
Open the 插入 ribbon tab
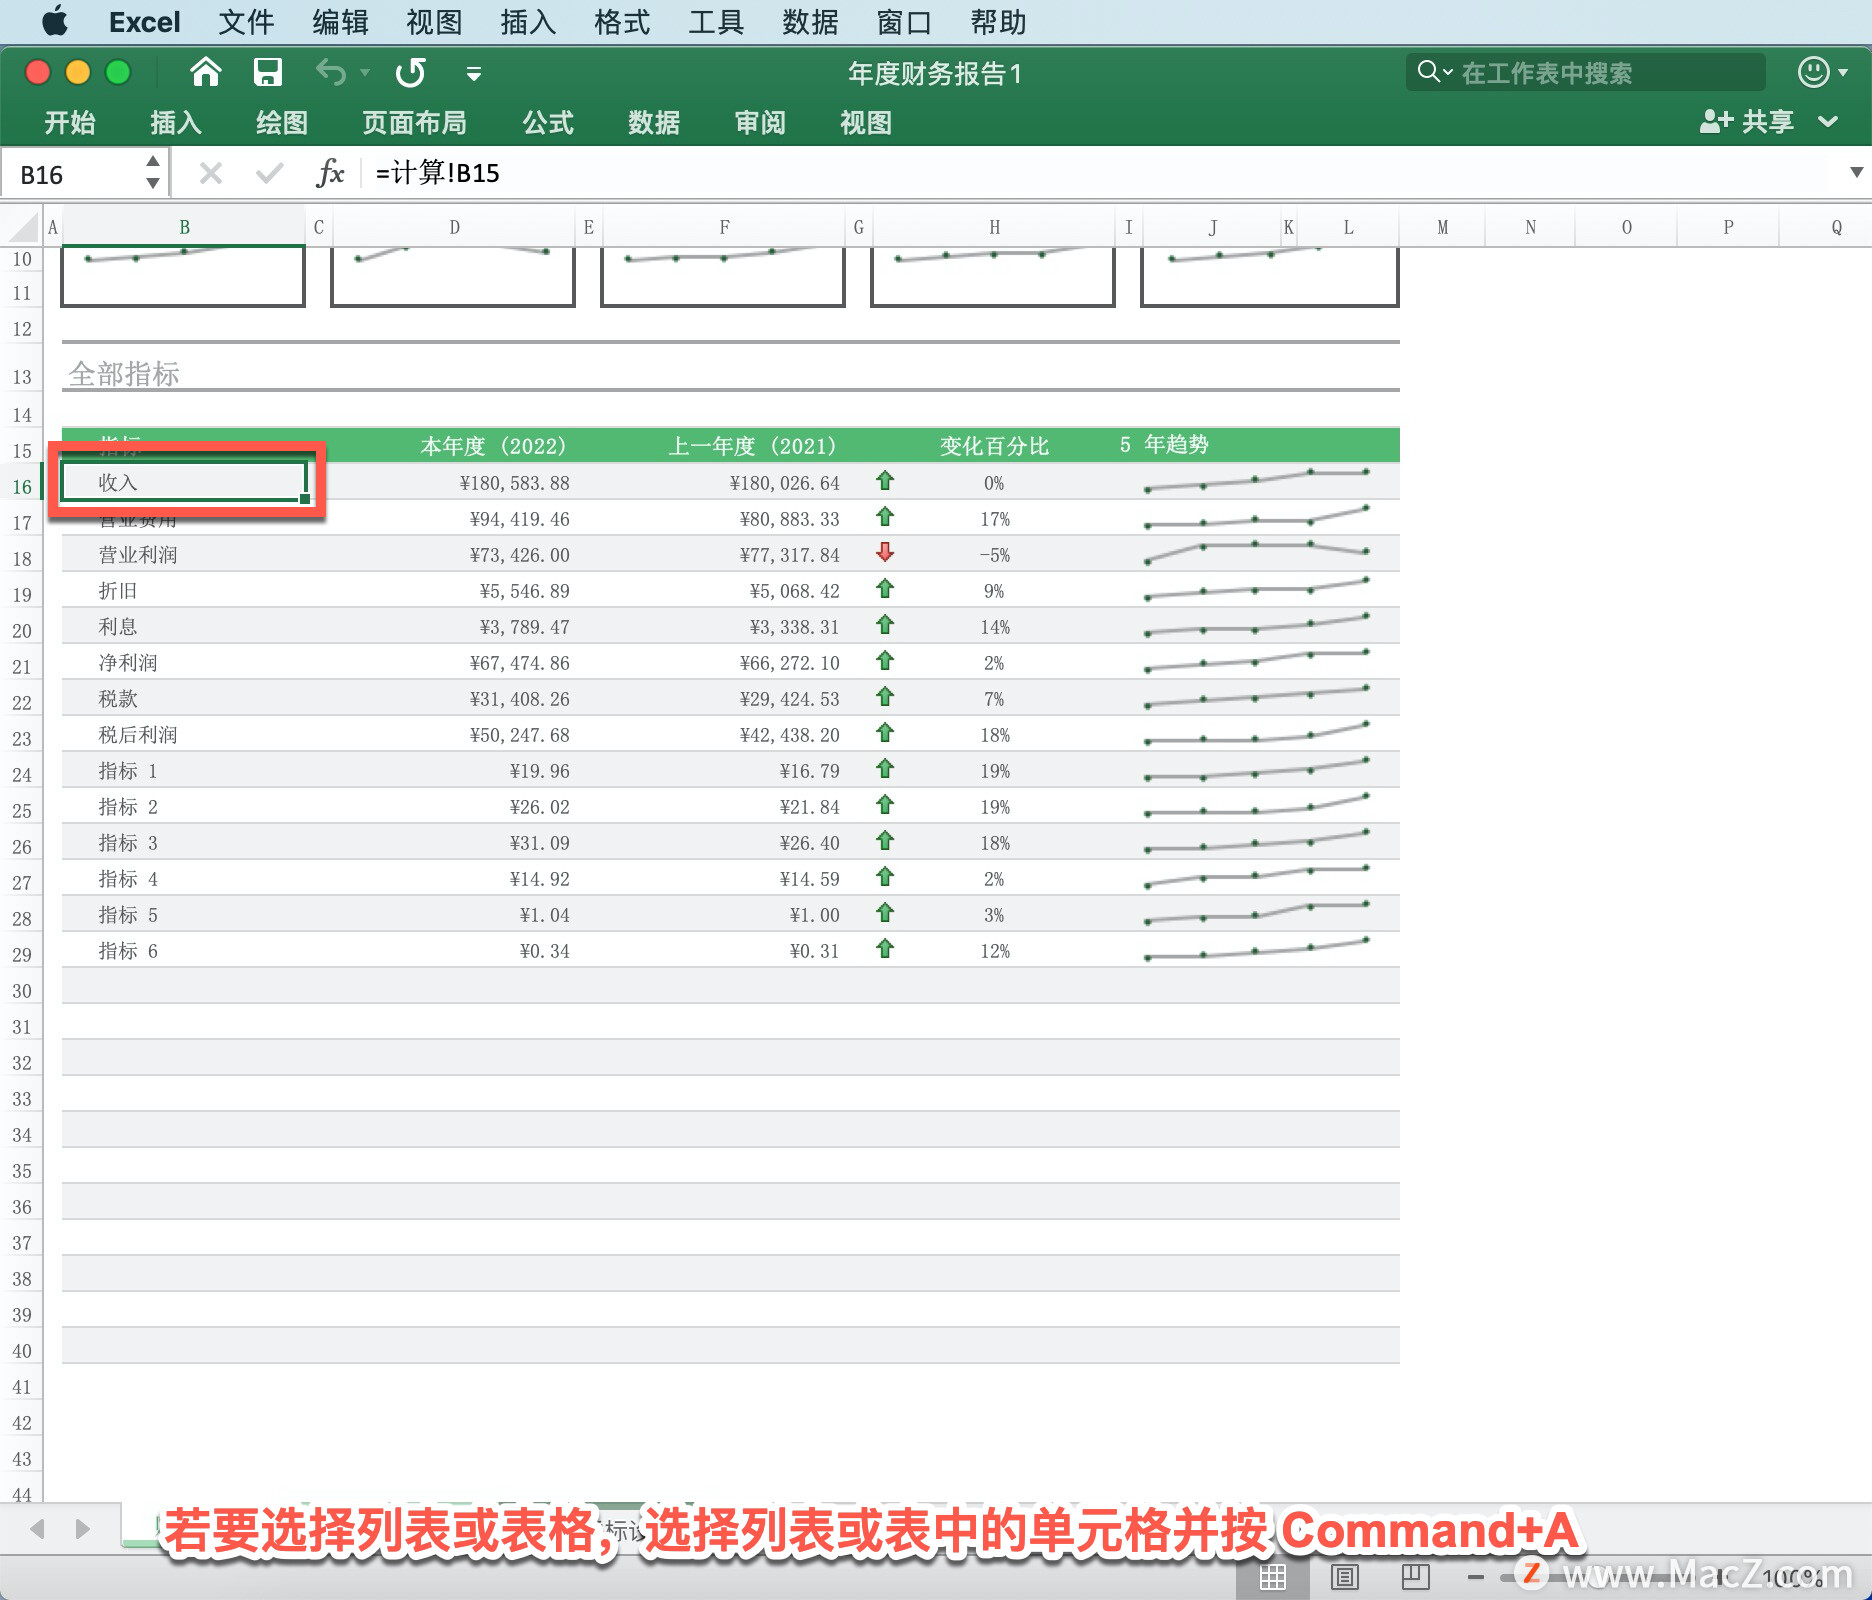[x=176, y=122]
